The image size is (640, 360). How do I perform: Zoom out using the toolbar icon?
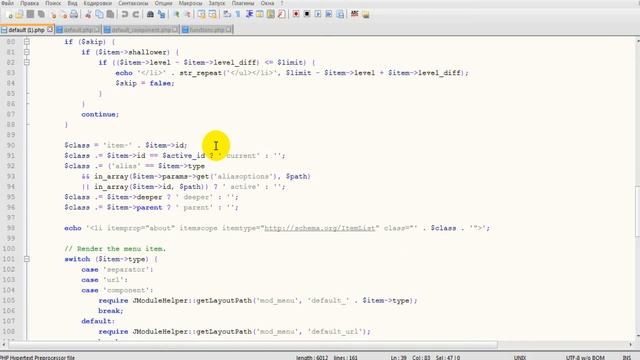coord(187,15)
